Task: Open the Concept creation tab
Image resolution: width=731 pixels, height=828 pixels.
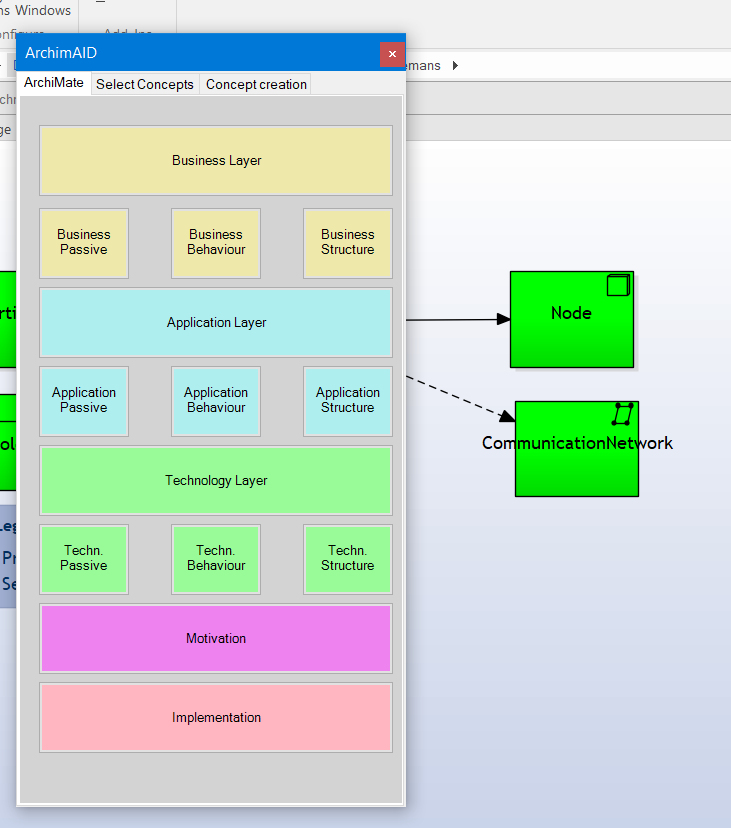Action: tap(256, 84)
